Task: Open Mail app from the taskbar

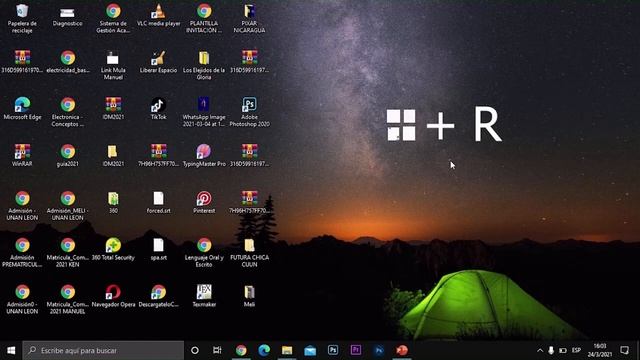Action: [x=310, y=350]
